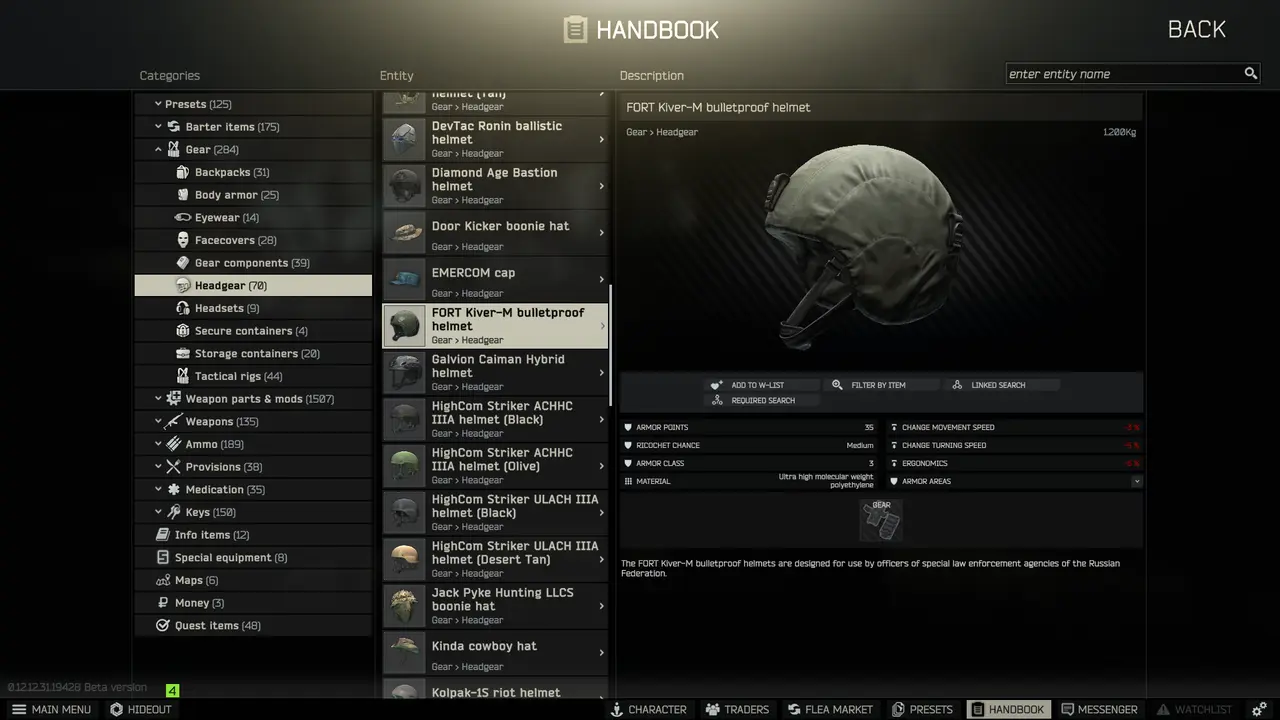1280x720 pixels.
Task: Select HighCom Striker ULACH IIIA helmet (Black)
Action: coord(495,512)
